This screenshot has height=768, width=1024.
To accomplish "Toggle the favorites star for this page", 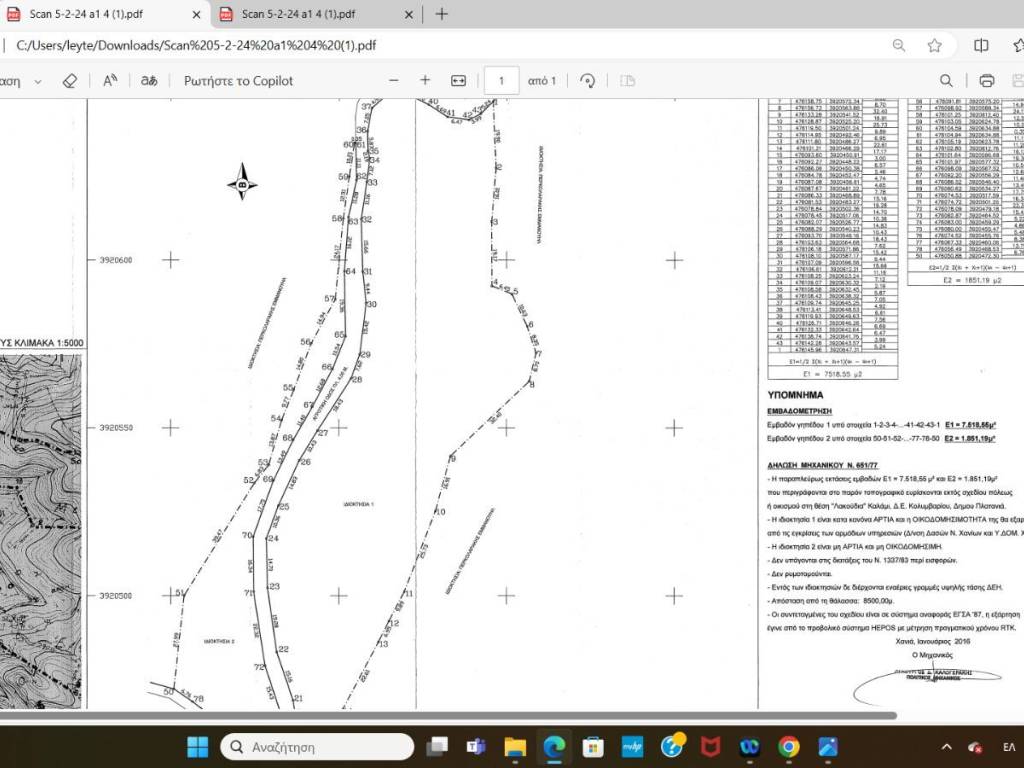I will (934, 45).
